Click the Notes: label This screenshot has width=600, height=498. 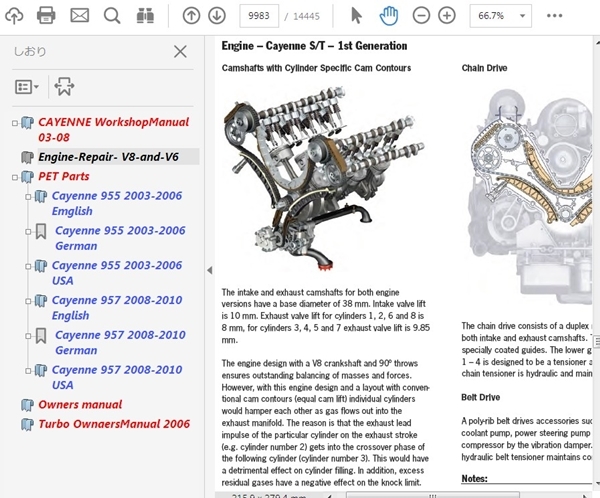click(474, 478)
